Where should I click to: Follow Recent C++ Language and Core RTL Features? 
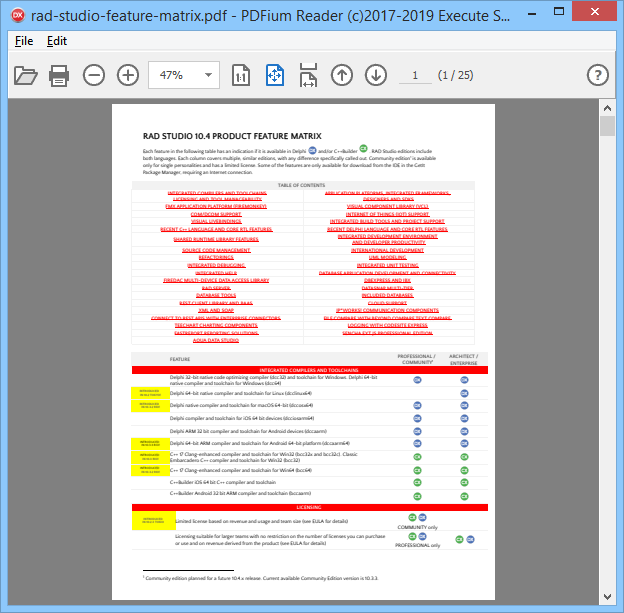216,229
